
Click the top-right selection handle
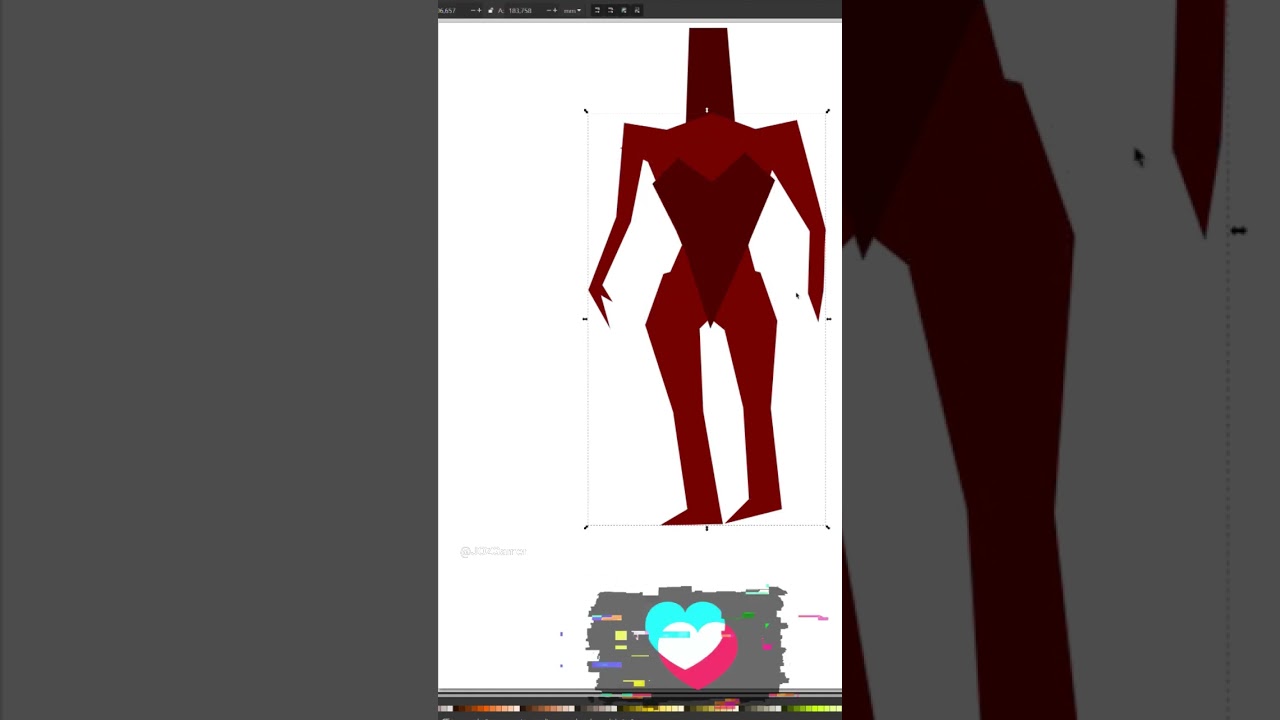pyautogui.click(x=828, y=111)
